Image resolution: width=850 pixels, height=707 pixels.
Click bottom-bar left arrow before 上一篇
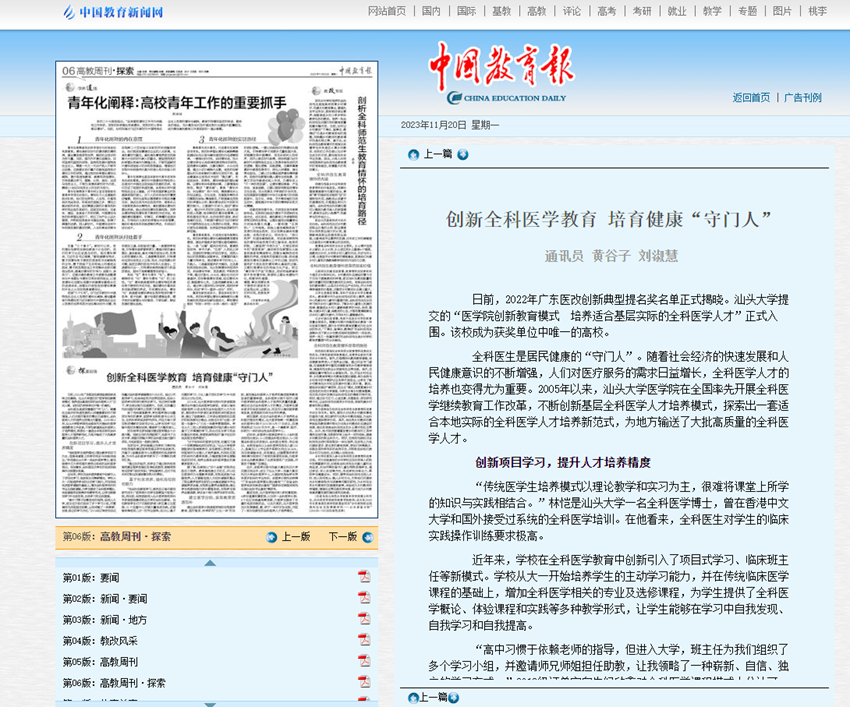pyautogui.click(x=413, y=698)
